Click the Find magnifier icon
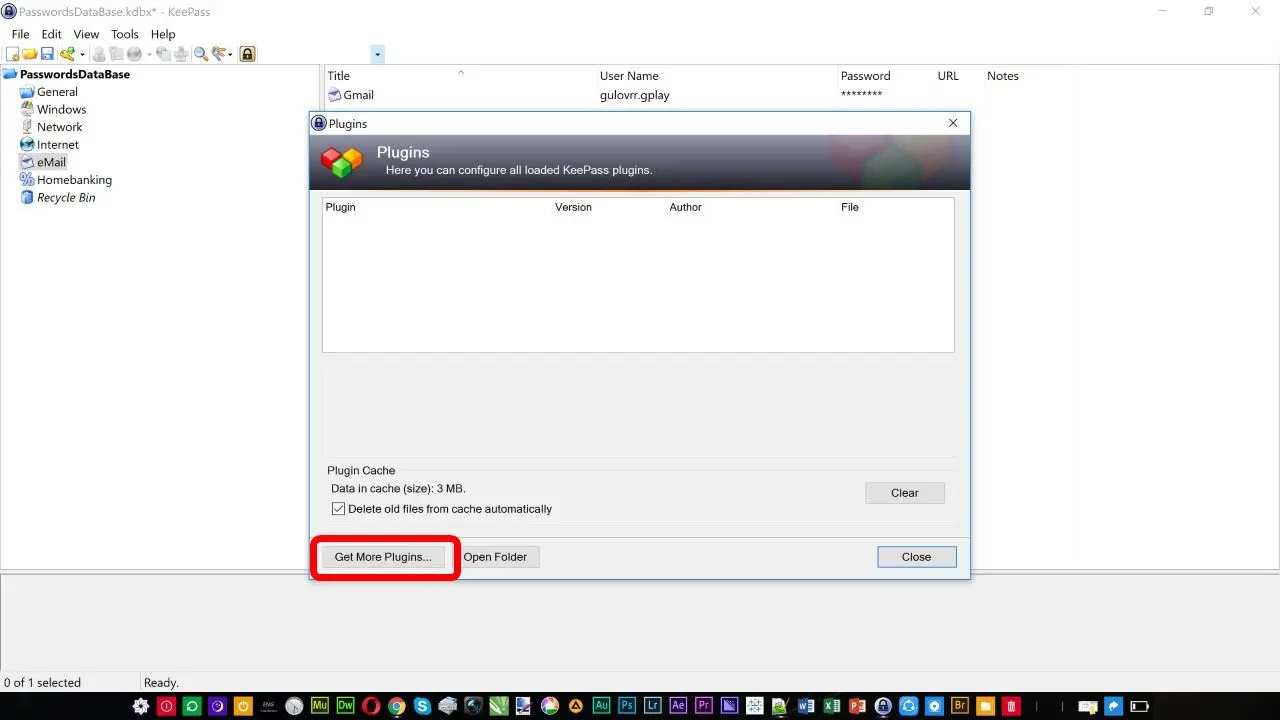Screen dimensions: 1280x720 pyautogui.click(x=201, y=54)
